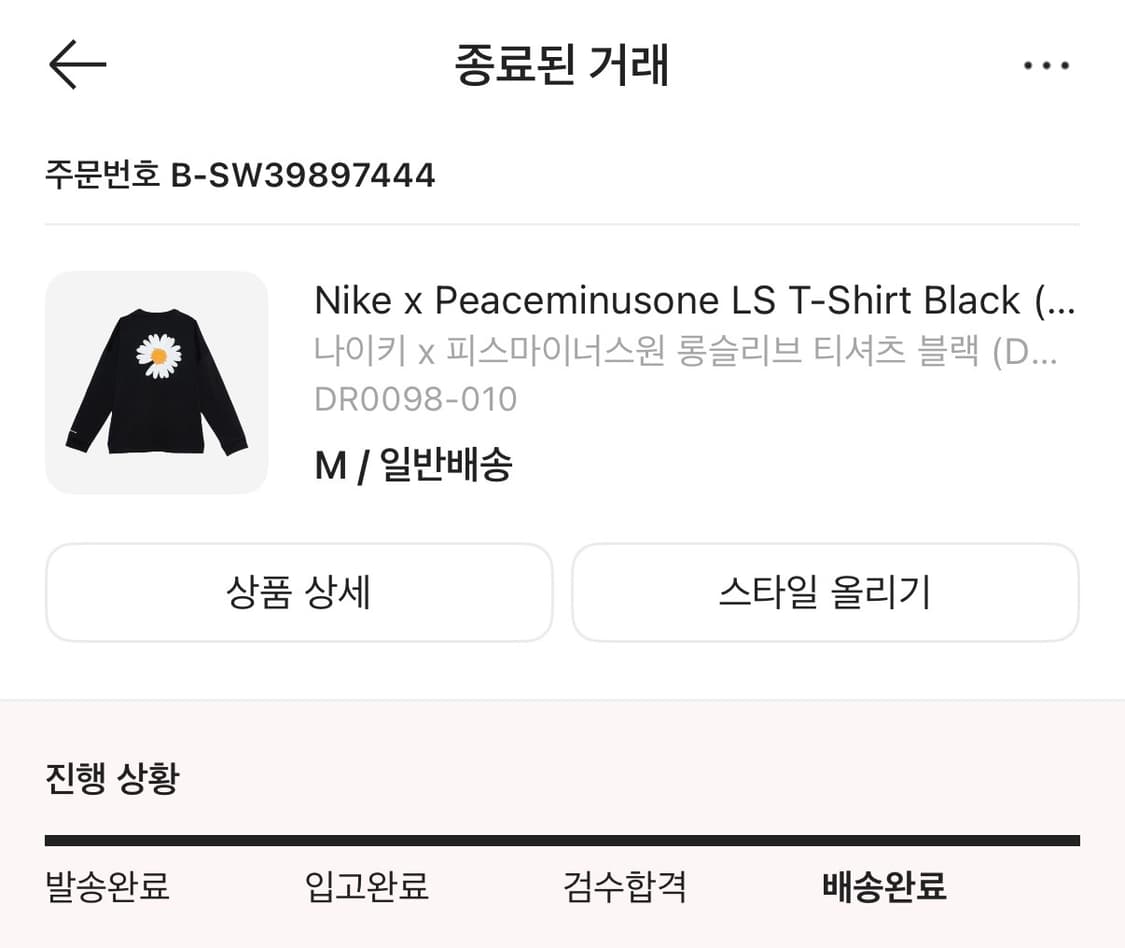Open the more options ellipsis menu
Screen dimensions: 1125x948
pyautogui.click(x=1047, y=65)
